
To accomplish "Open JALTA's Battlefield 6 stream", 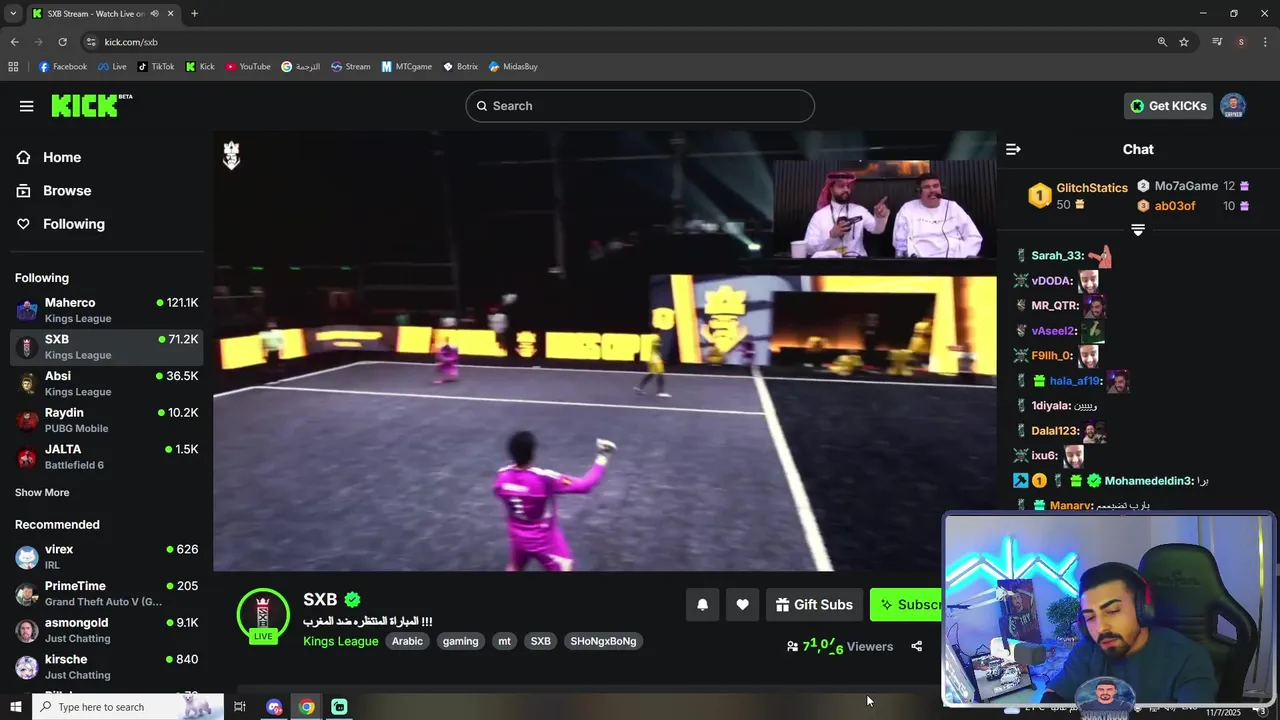I will (107, 457).
